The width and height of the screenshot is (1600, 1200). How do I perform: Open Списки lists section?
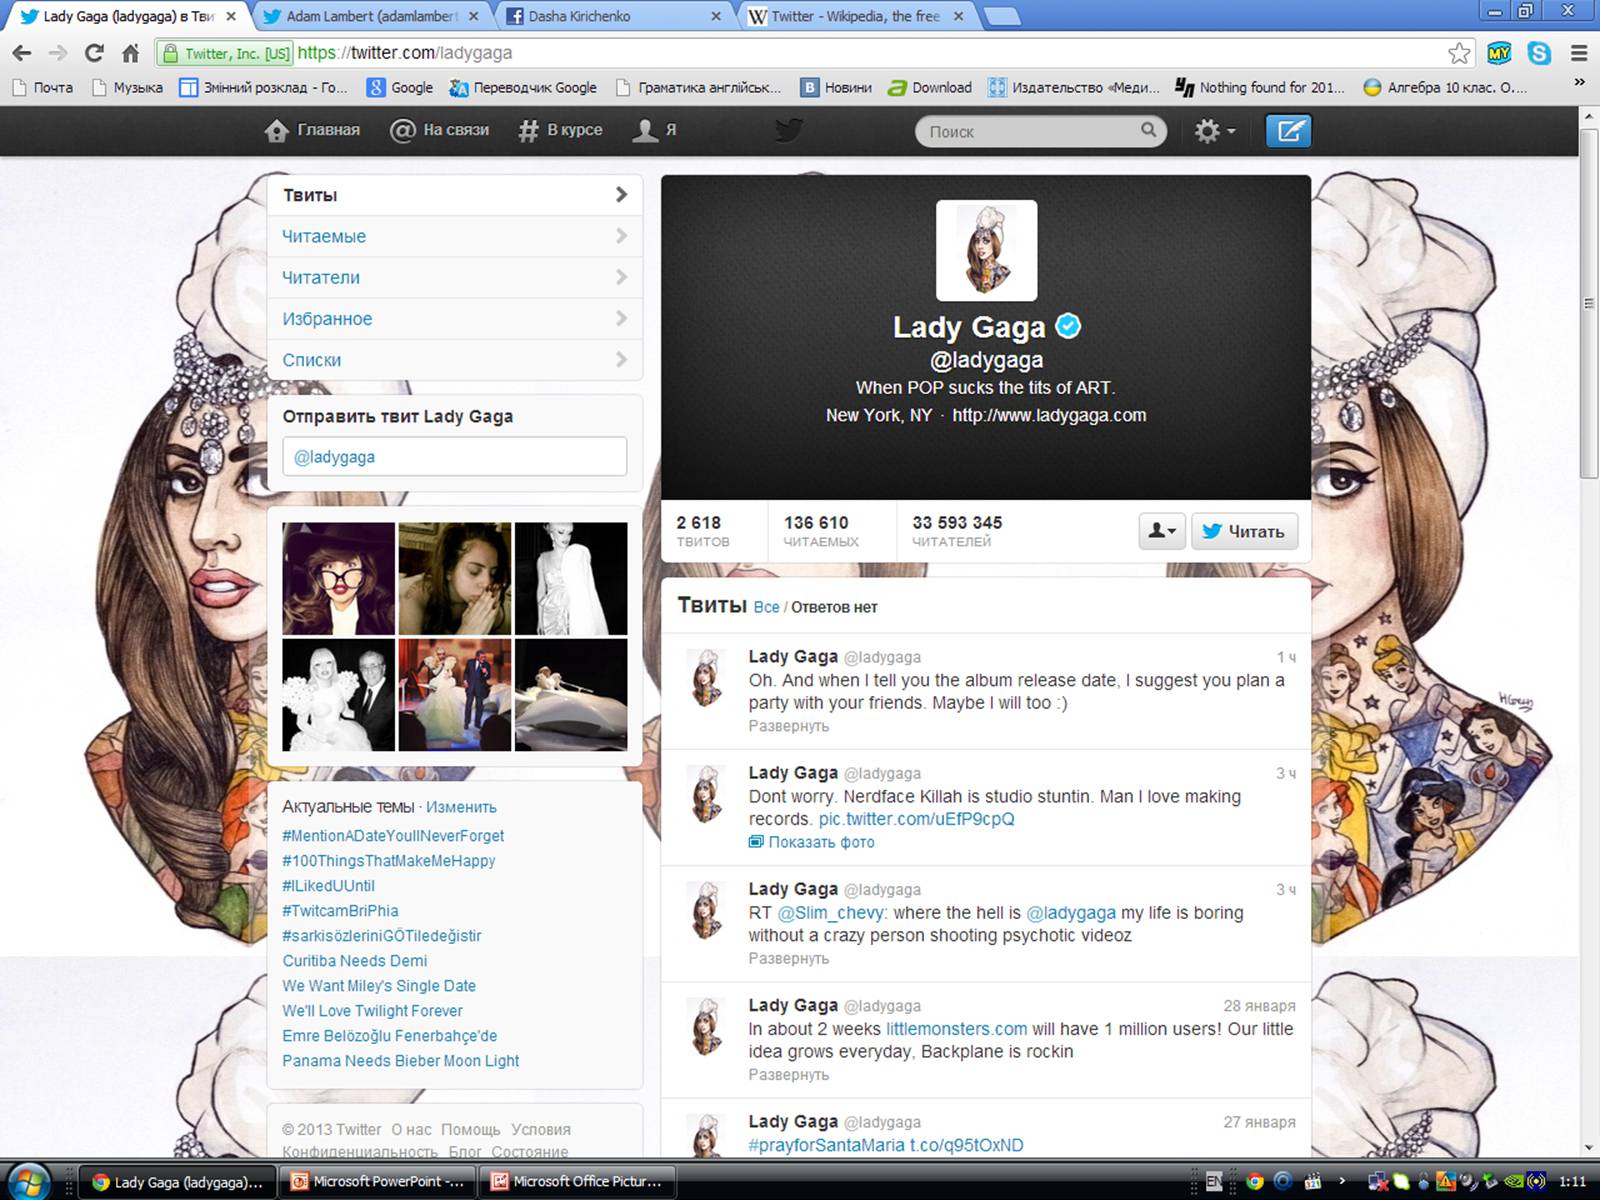click(455, 359)
